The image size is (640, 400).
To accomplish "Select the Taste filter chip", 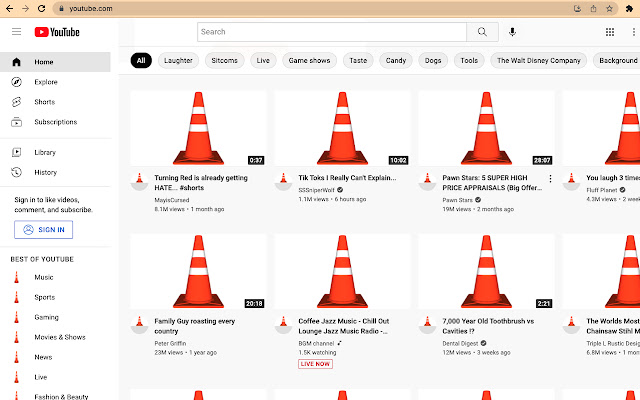I will coord(358,60).
